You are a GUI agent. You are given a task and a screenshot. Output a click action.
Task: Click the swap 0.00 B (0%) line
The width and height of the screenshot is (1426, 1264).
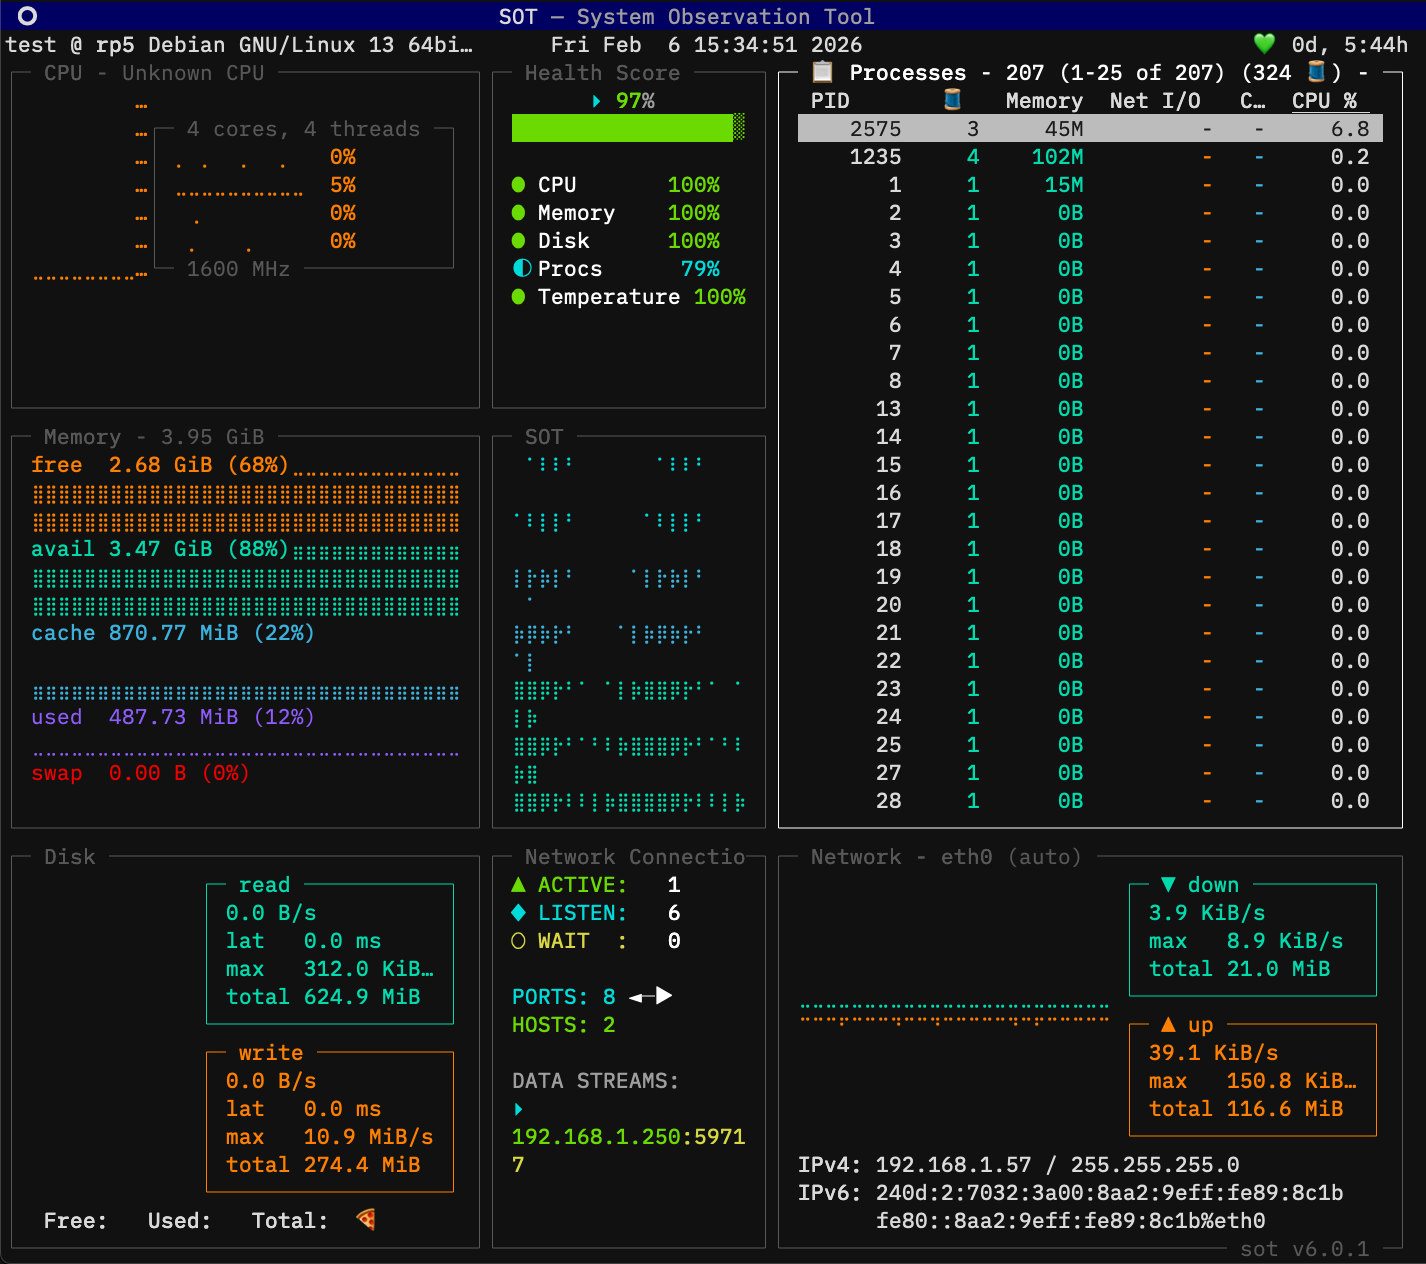pos(140,772)
